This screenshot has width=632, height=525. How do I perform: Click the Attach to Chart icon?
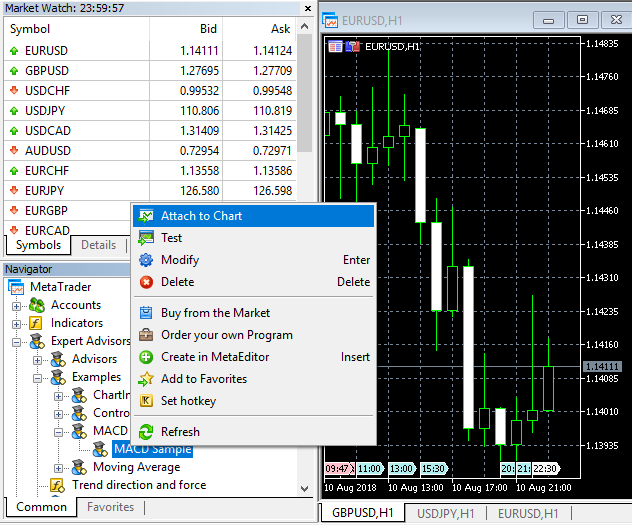tap(146, 216)
